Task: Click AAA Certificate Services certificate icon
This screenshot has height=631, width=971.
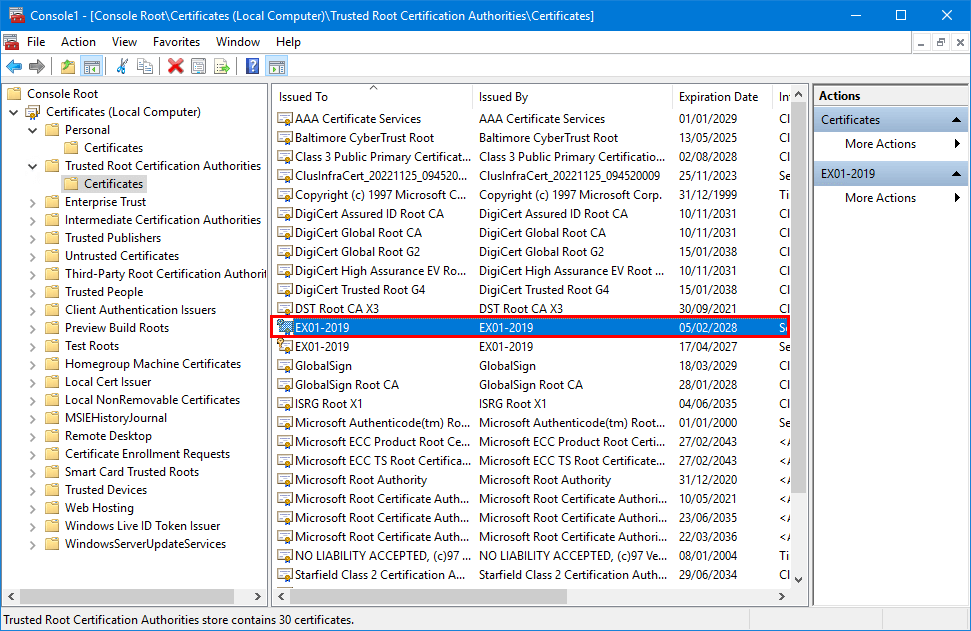Action: coord(285,119)
